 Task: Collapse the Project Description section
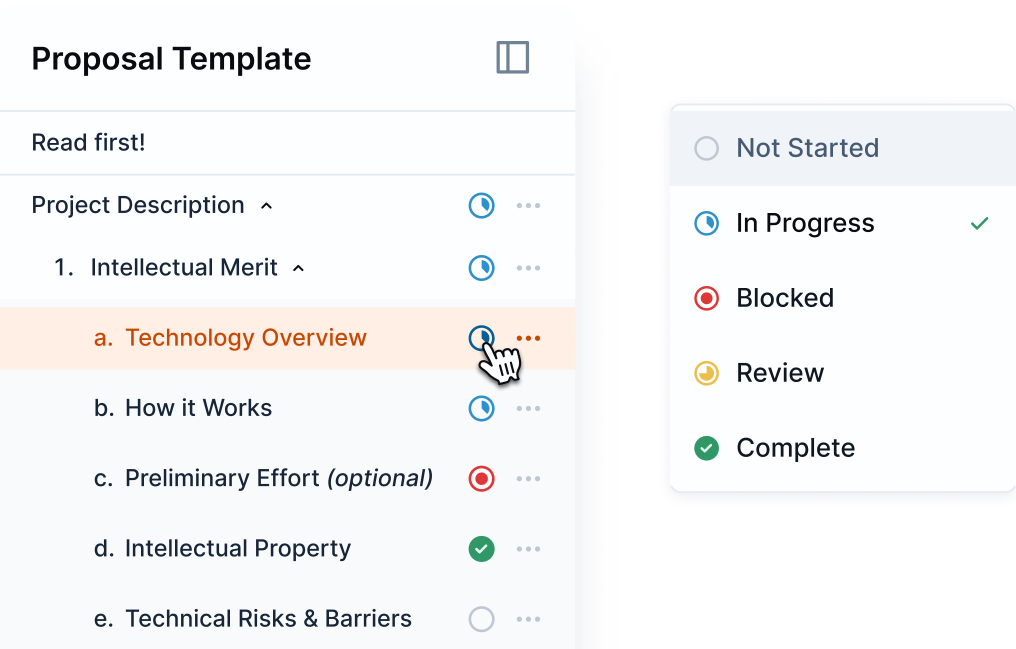coord(266,203)
